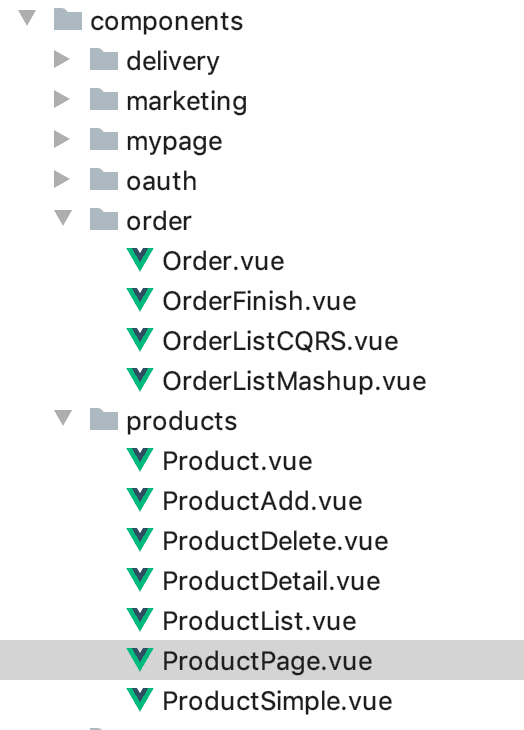Image resolution: width=524 pixels, height=730 pixels.
Task: Open OrderListCQRS.vue file
Action: (280, 341)
